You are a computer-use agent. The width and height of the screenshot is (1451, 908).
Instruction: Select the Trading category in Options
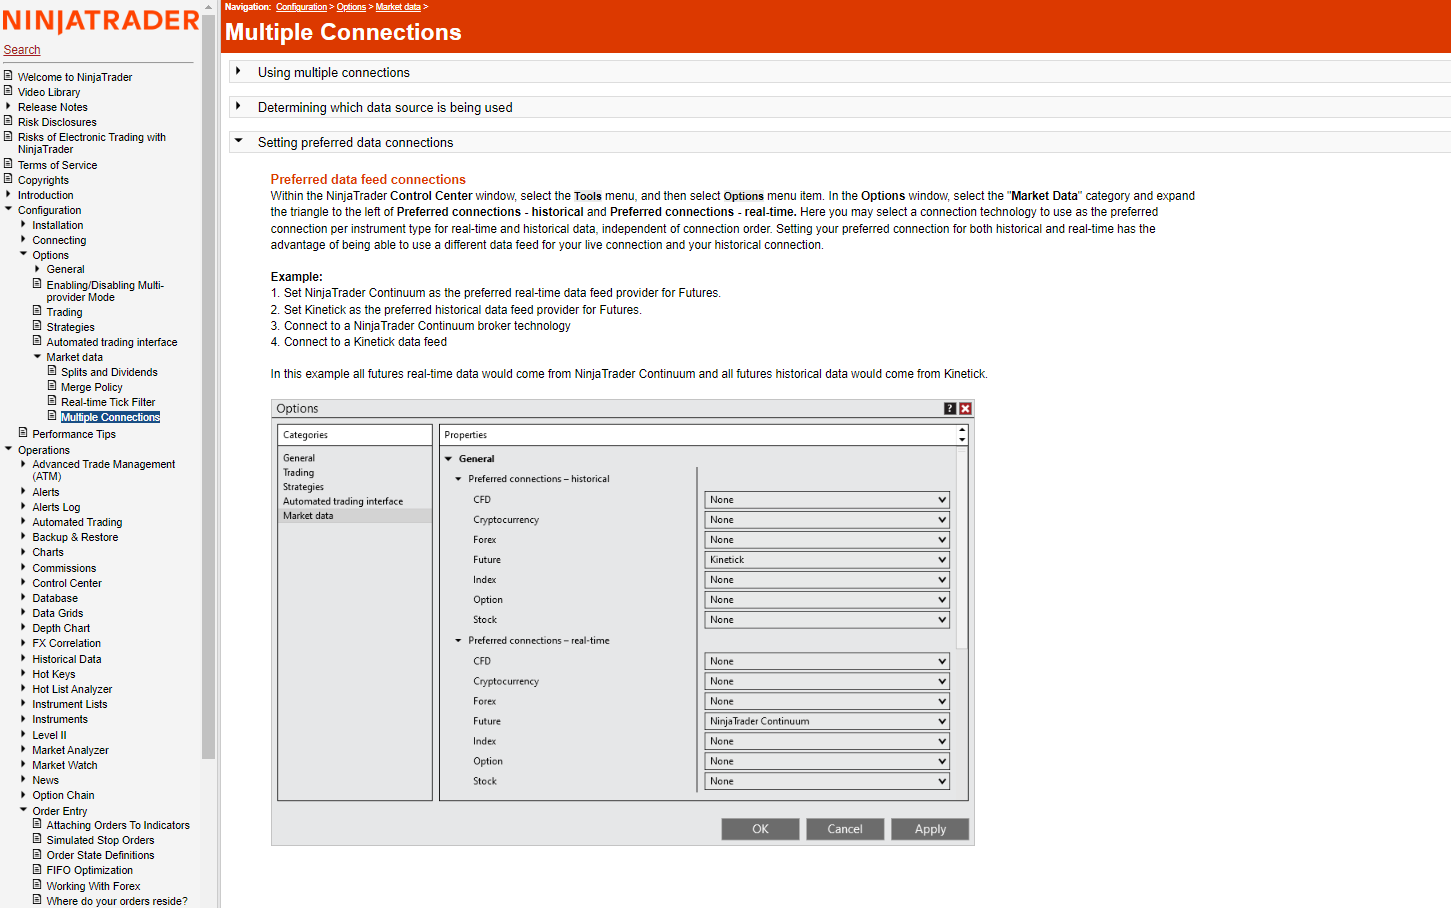click(x=298, y=473)
